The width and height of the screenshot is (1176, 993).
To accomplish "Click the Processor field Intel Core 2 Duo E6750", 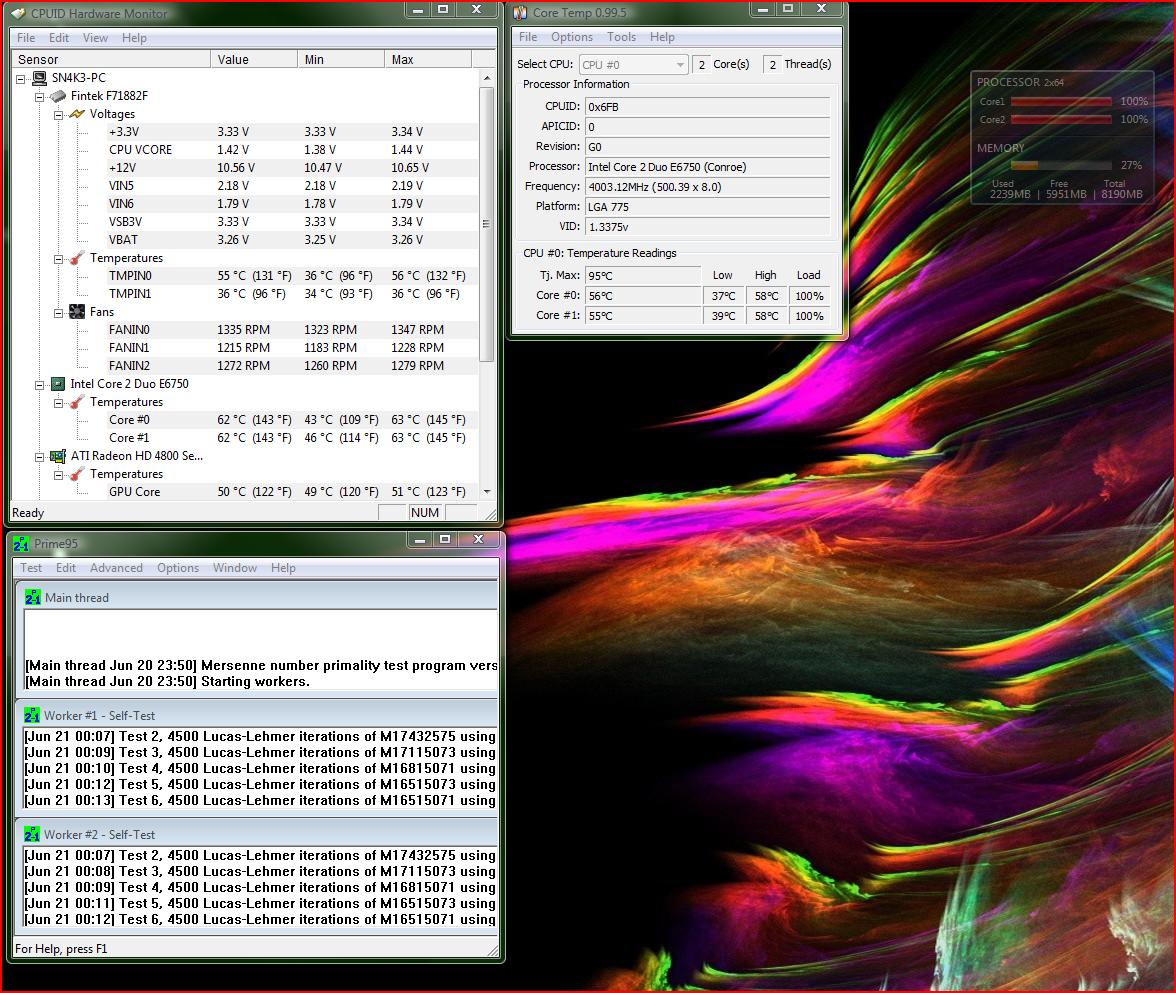I will (x=707, y=167).
